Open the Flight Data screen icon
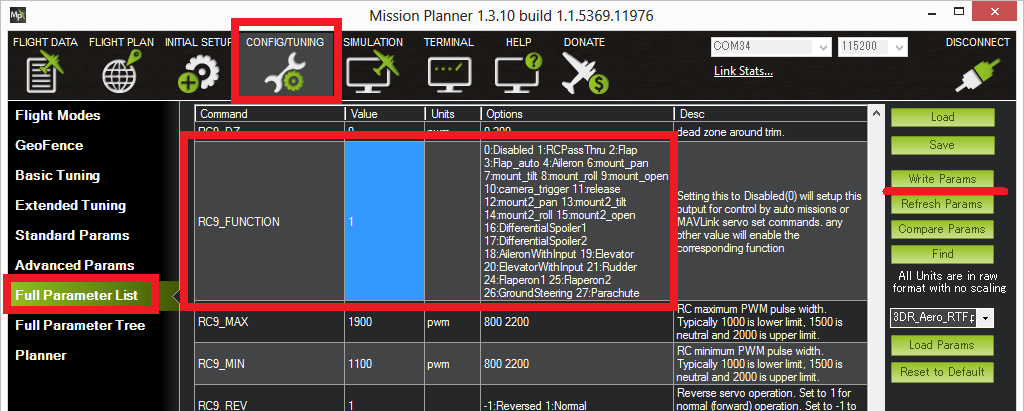This screenshot has height=411, width=1024. (45, 73)
